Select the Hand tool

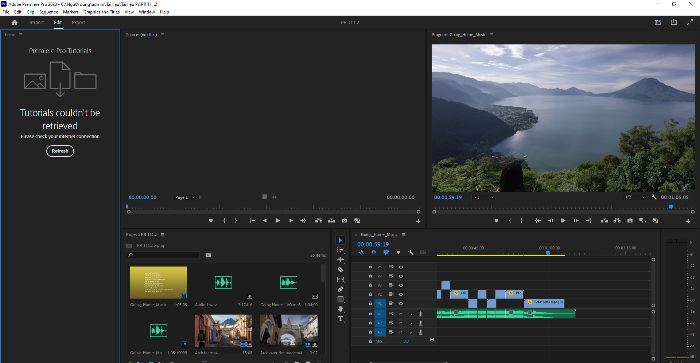tap(340, 309)
